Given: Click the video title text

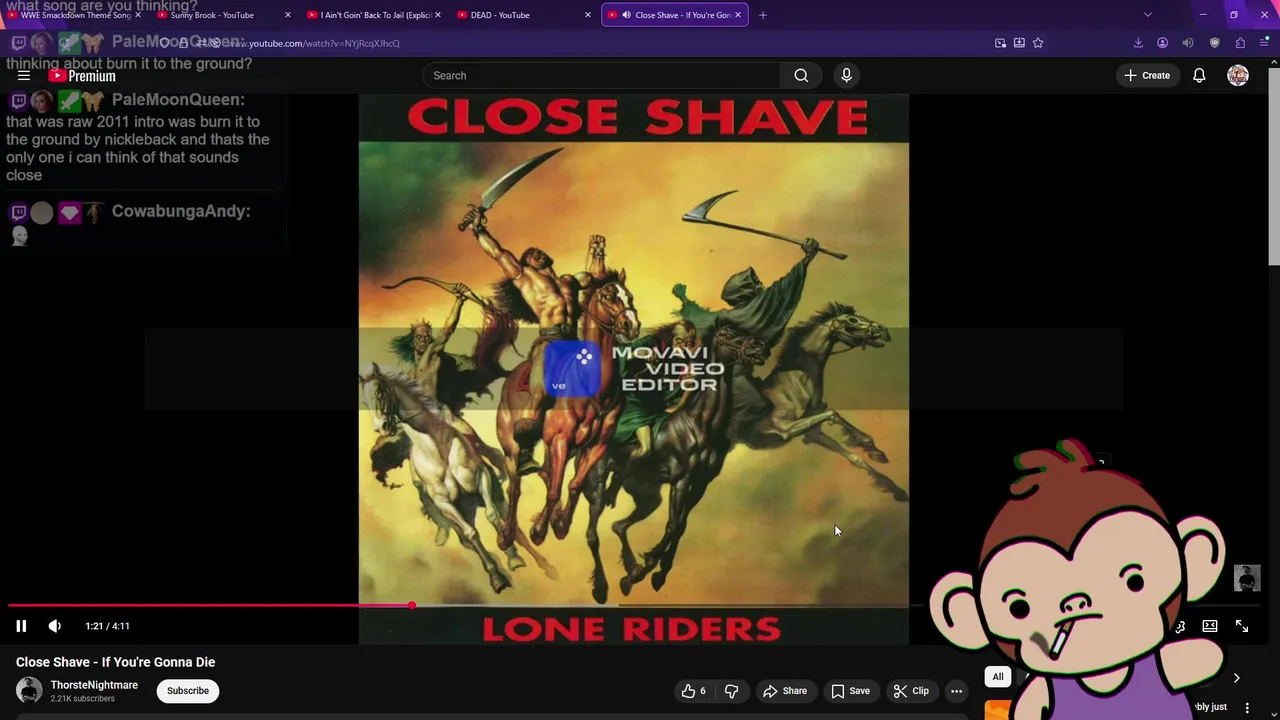Looking at the screenshot, I should [x=115, y=662].
